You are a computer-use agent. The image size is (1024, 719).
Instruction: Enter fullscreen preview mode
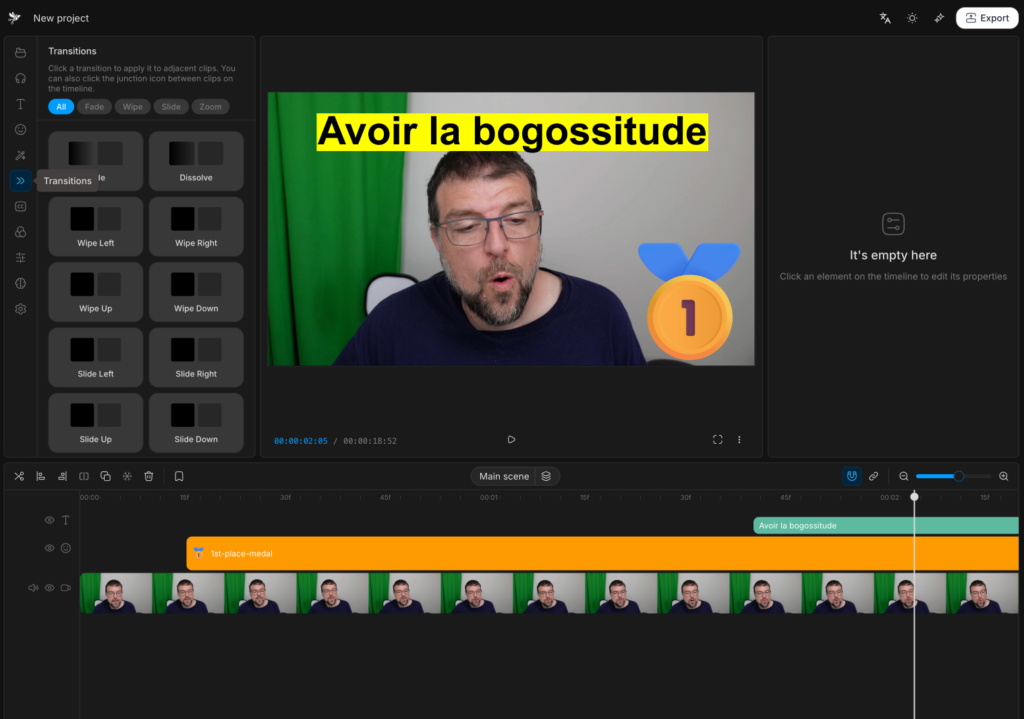point(717,440)
